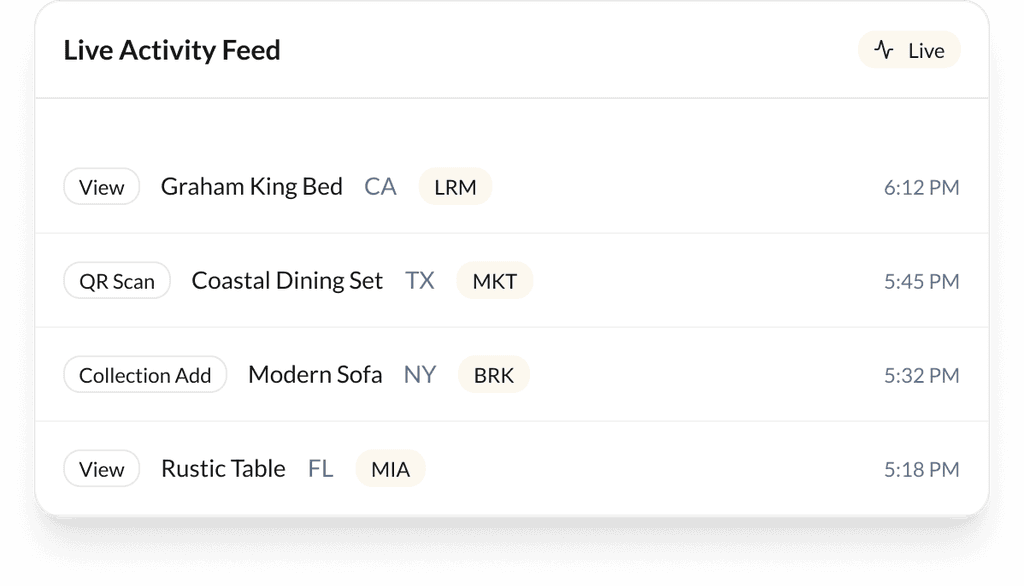Open the Rustic Table entry
The height and width of the screenshot is (586, 1024).
click(223, 469)
